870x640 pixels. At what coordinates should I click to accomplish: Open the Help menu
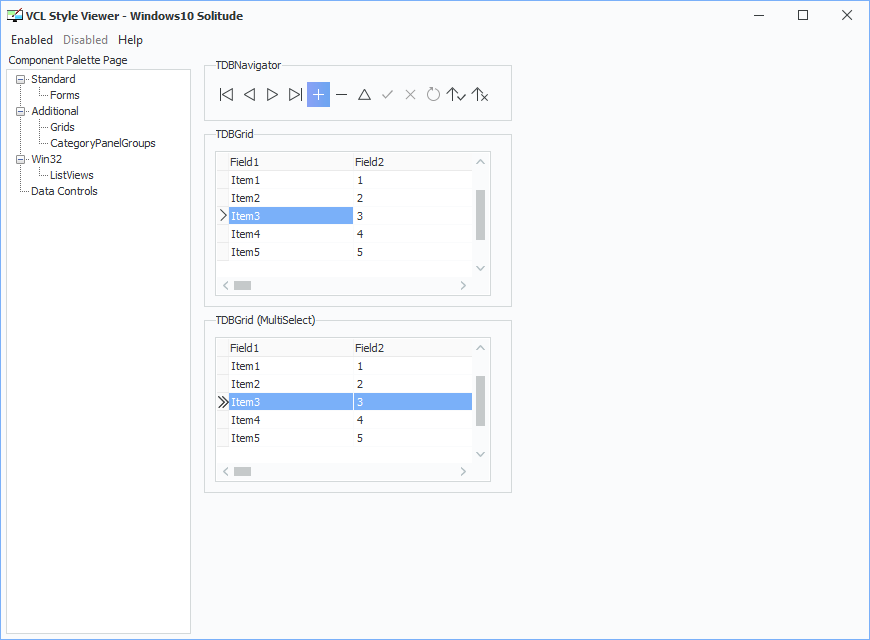pyautogui.click(x=130, y=40)
